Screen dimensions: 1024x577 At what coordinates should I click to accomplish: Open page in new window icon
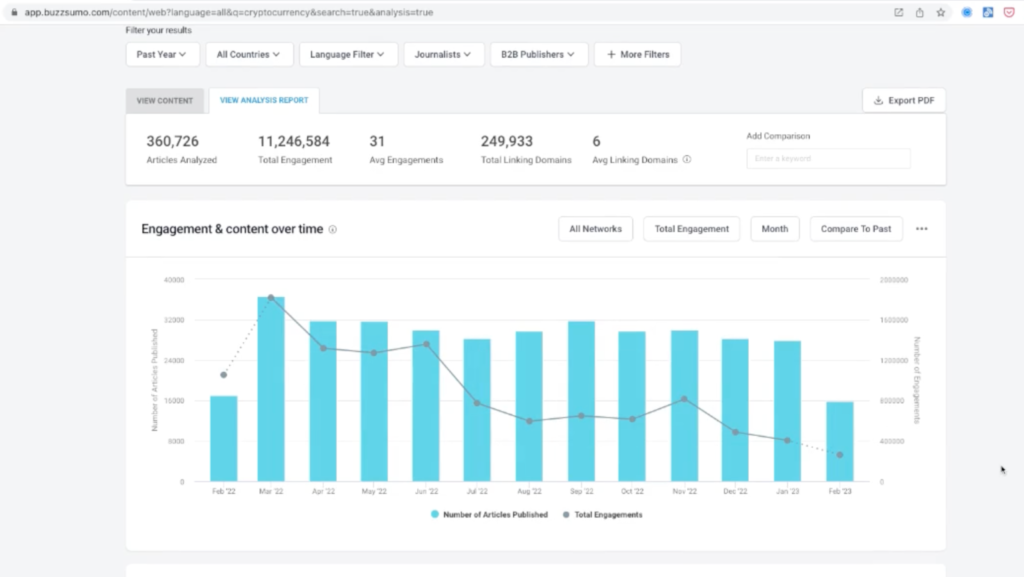coord(899,12)
